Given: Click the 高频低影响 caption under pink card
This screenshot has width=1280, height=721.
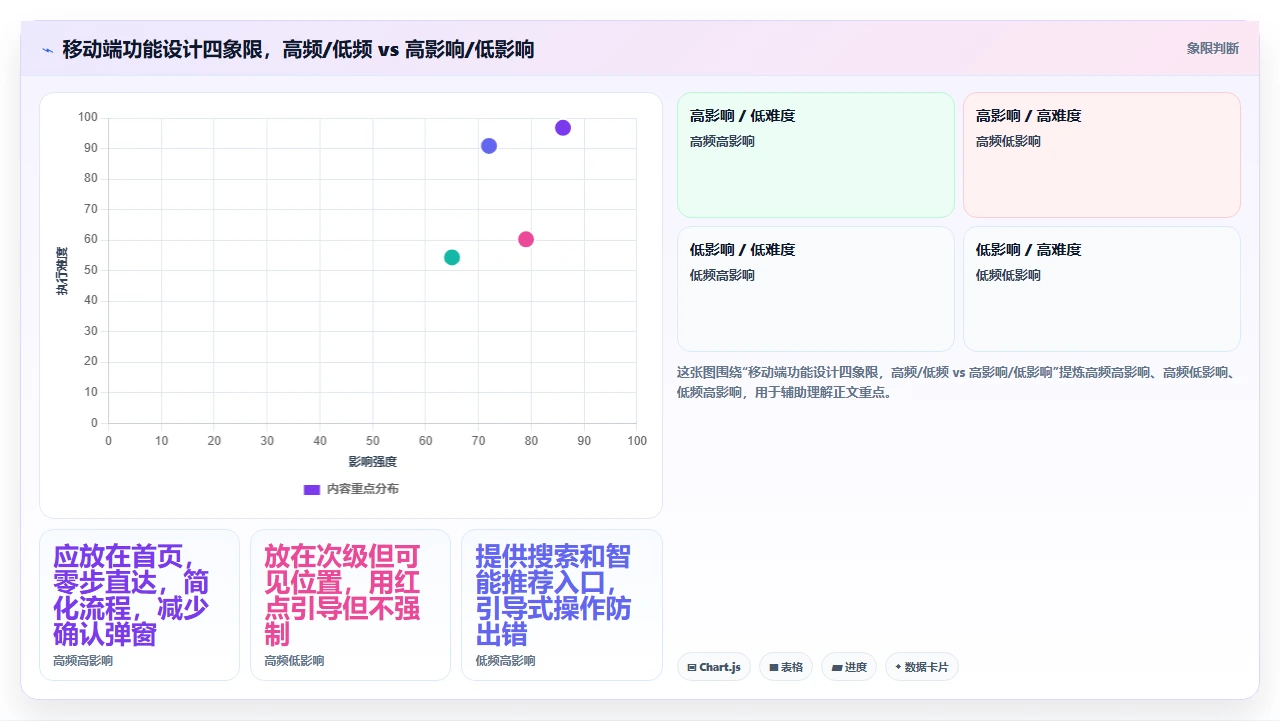Looking at the screenshot, I should pos(294,661).
